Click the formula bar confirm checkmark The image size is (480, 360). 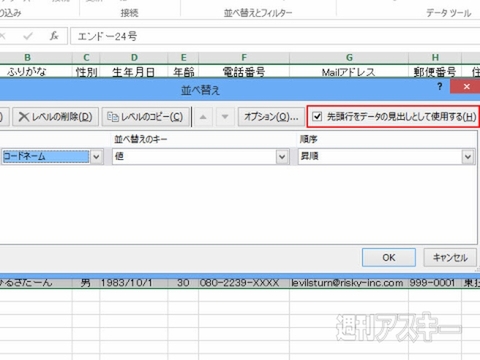[28, 36]
